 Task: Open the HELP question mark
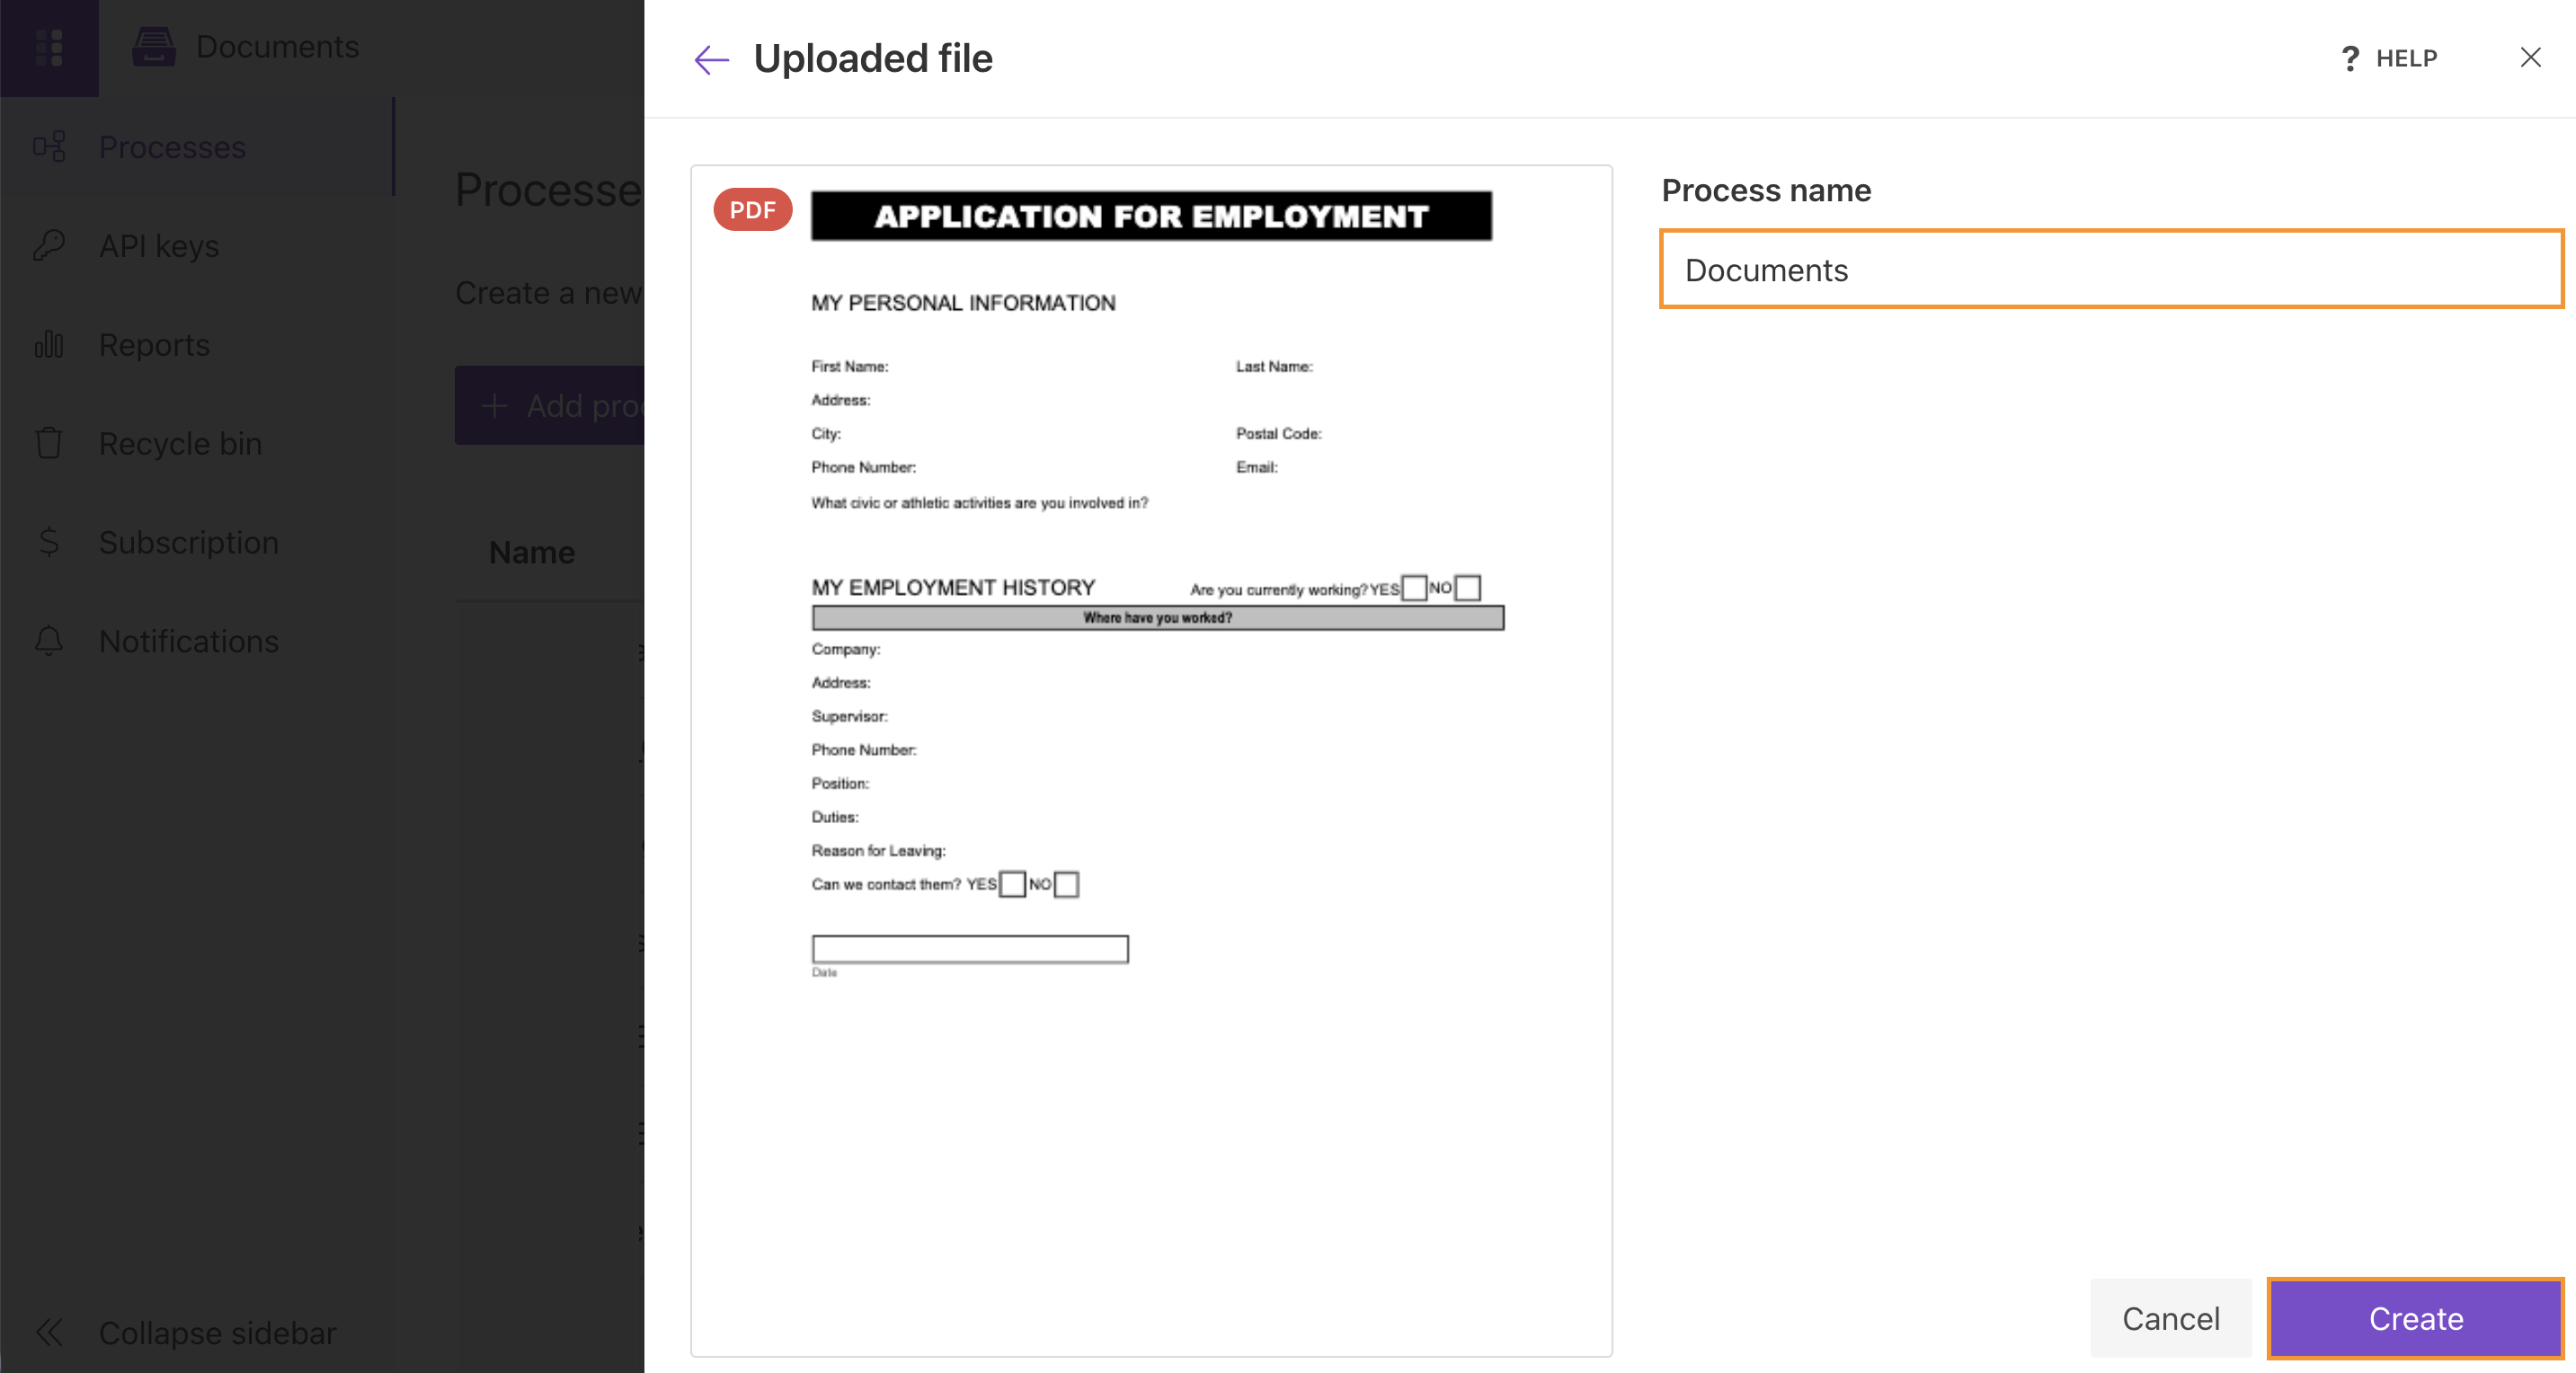click(x=2350, y=59)
